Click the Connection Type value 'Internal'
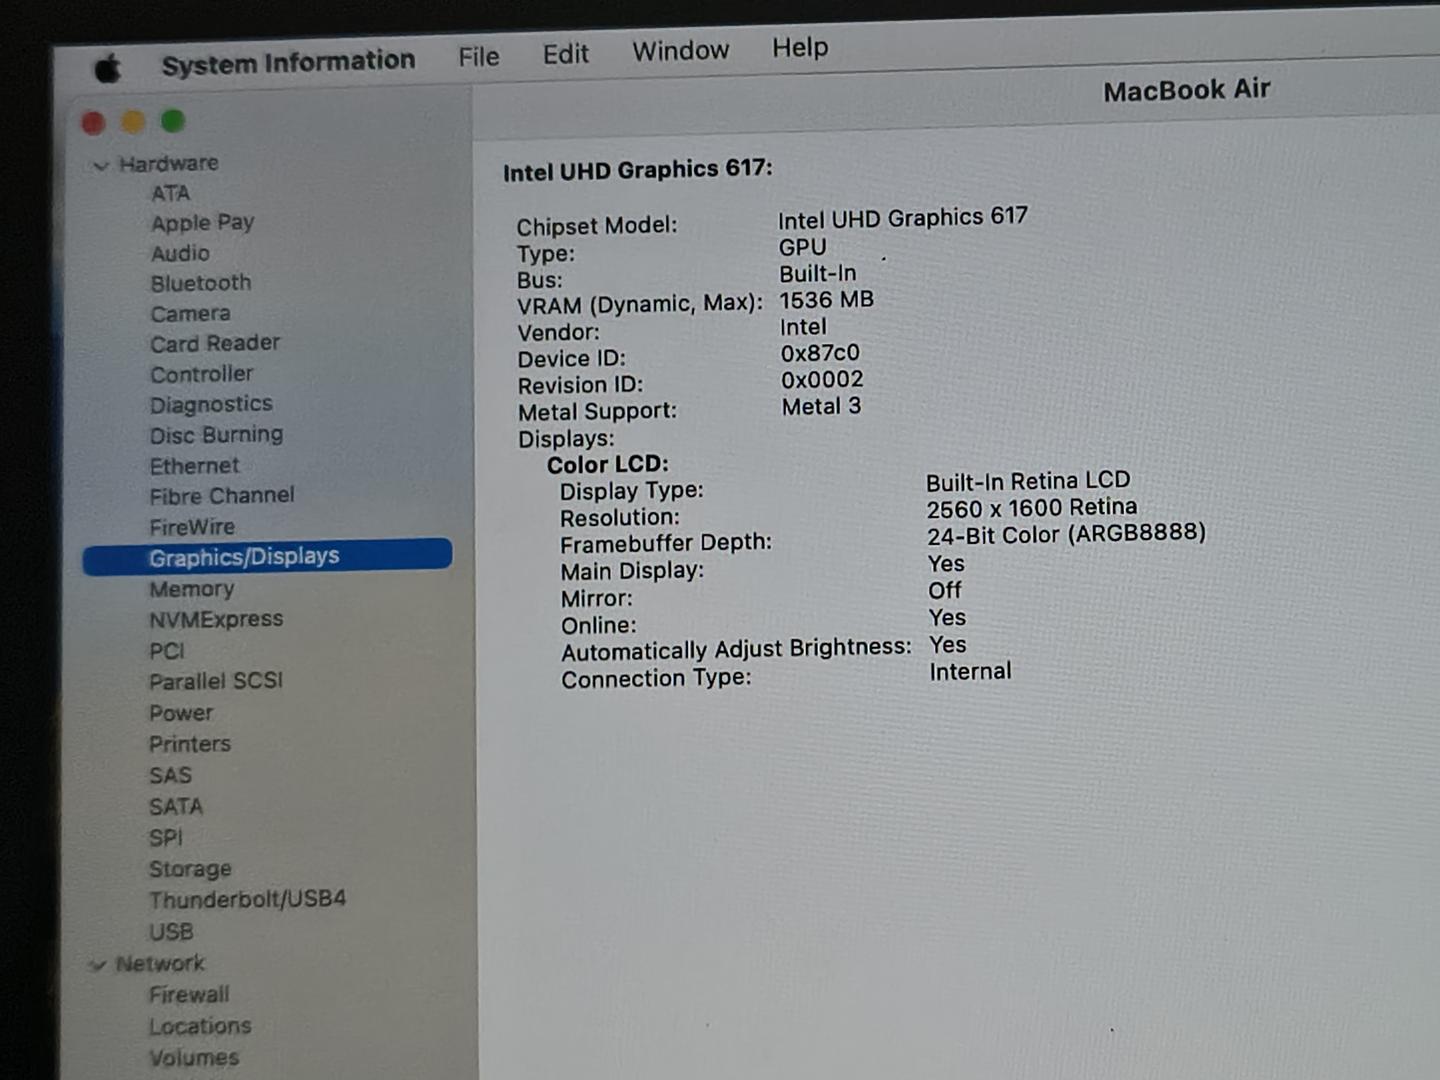Screen dimensions: 1440x1080 pyautogui.click(x=970, y=672)
